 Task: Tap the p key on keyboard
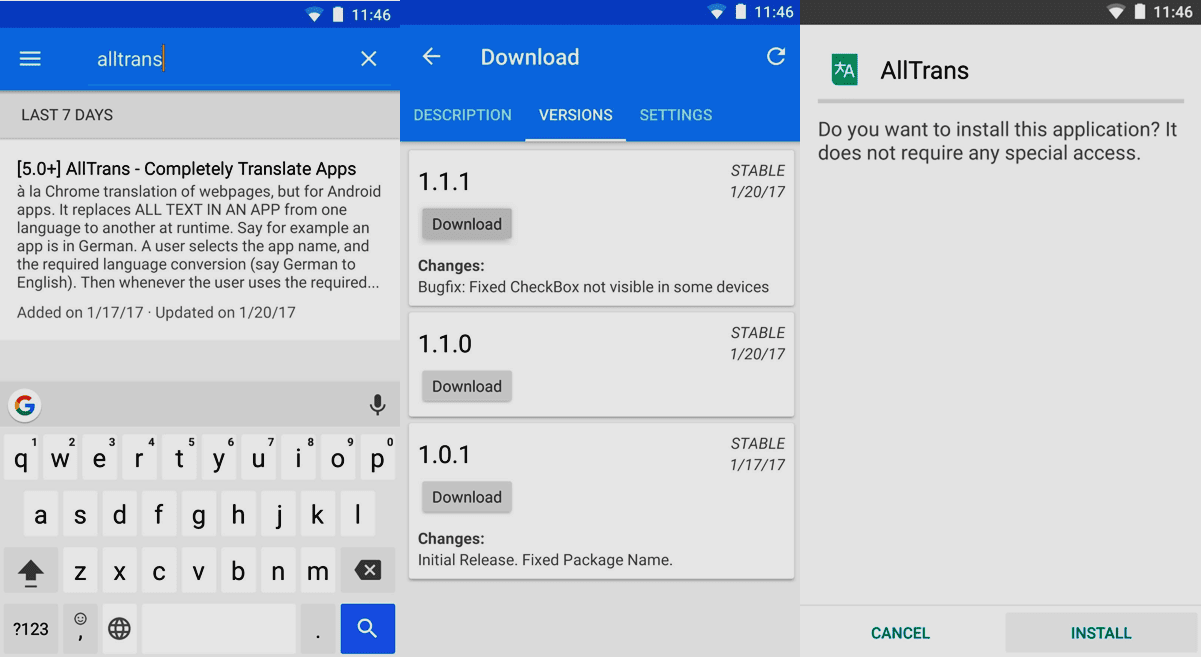[x=378, y=459]
